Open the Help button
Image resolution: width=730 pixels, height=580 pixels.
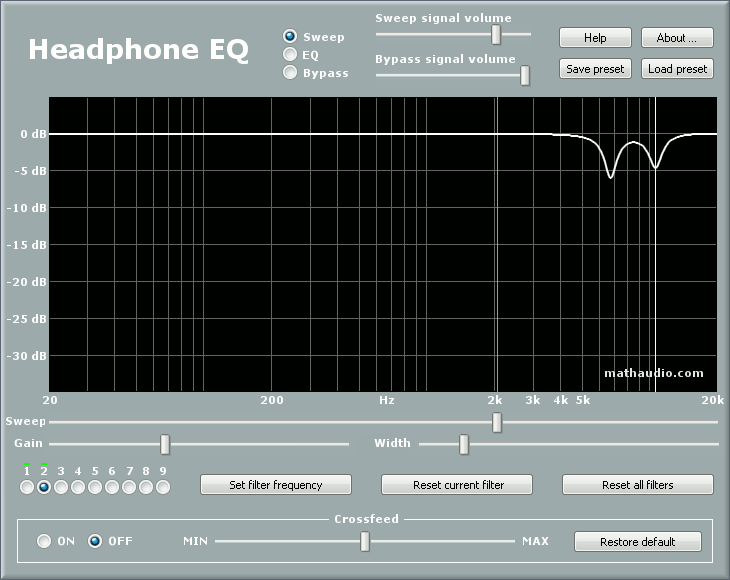[x=595, y=38]
